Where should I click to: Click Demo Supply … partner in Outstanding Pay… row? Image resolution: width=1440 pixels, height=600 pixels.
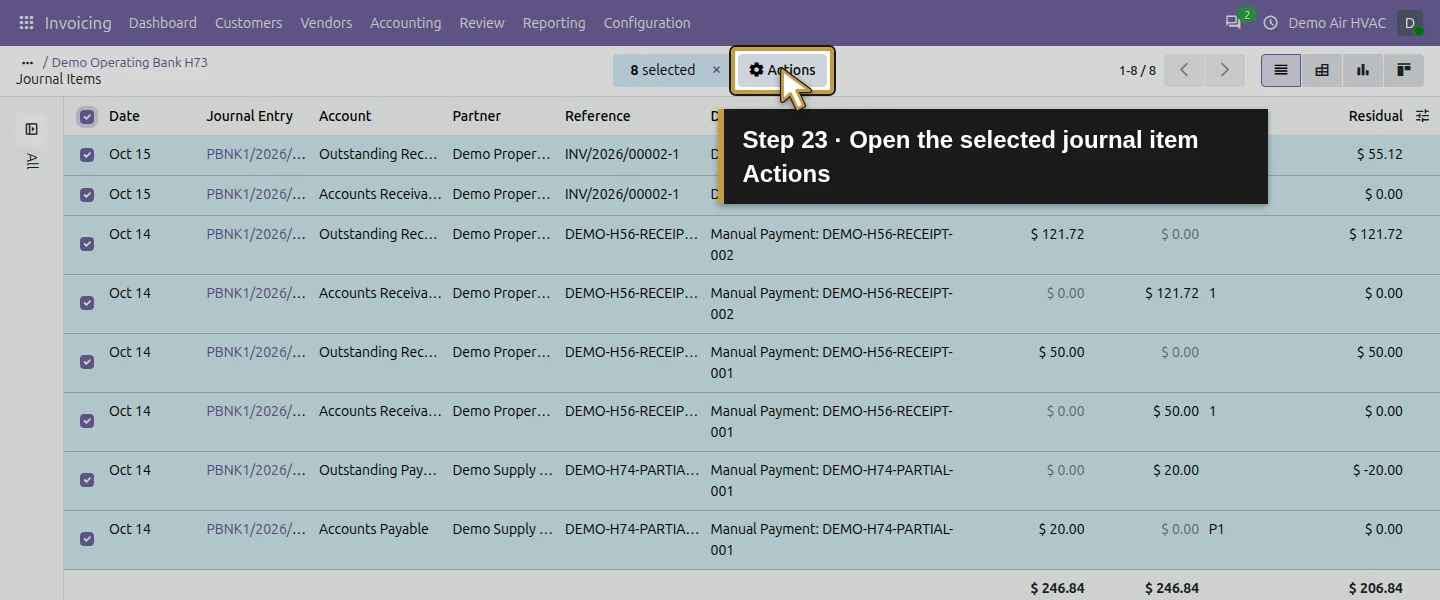(x=502, y=470)
